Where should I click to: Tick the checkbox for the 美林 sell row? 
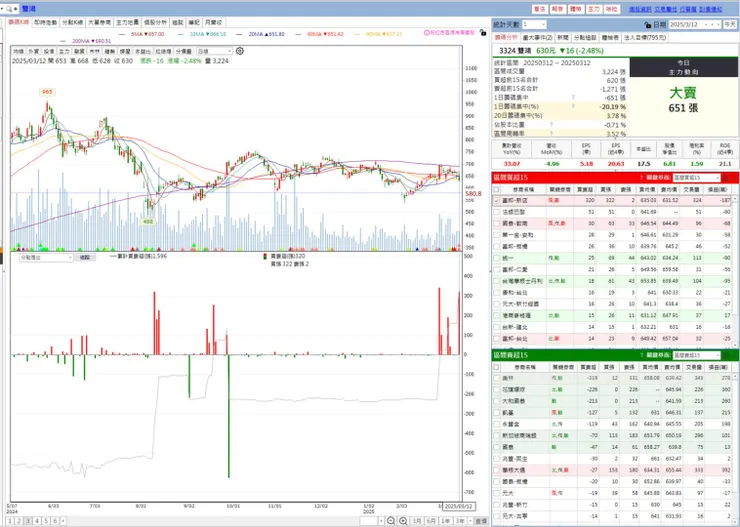click(496, 378)
